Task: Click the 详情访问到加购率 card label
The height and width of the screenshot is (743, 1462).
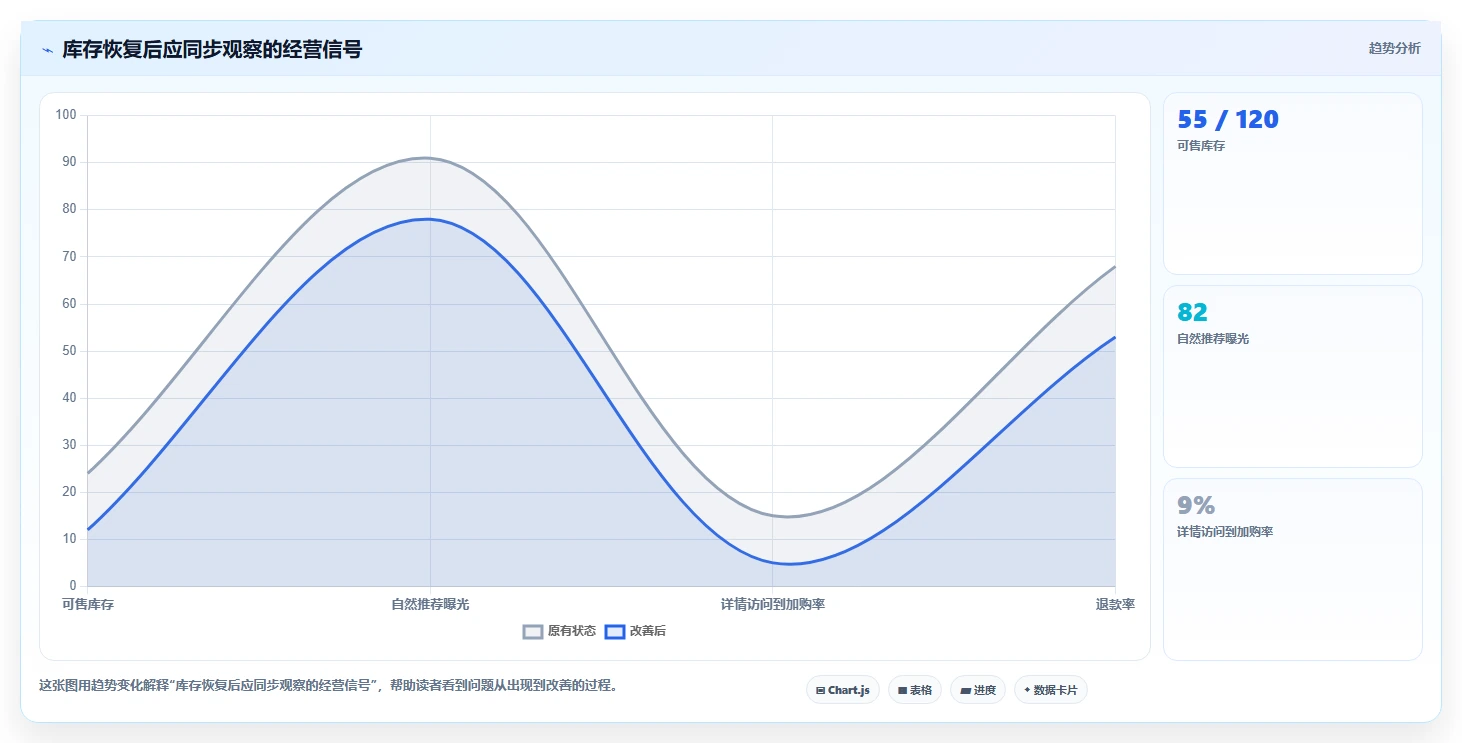Action: (x=1225, y=532)
